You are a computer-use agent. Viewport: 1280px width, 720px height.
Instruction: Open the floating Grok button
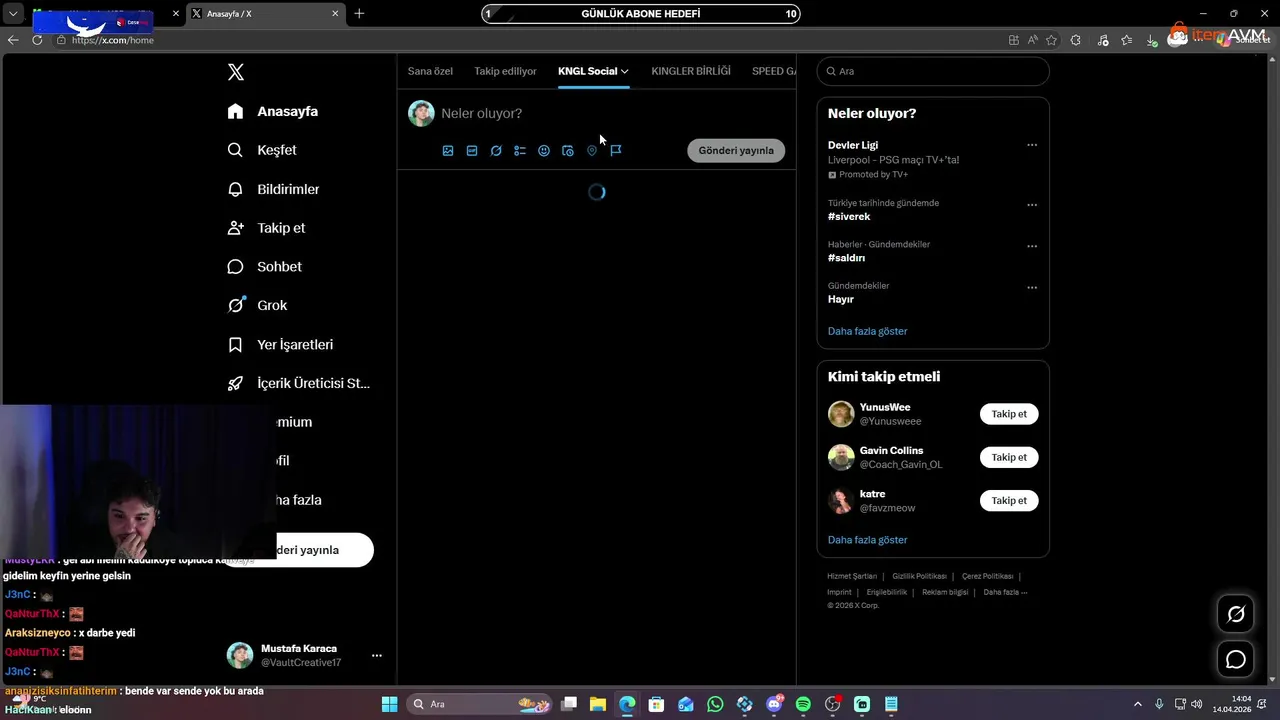click(1236, 614)
